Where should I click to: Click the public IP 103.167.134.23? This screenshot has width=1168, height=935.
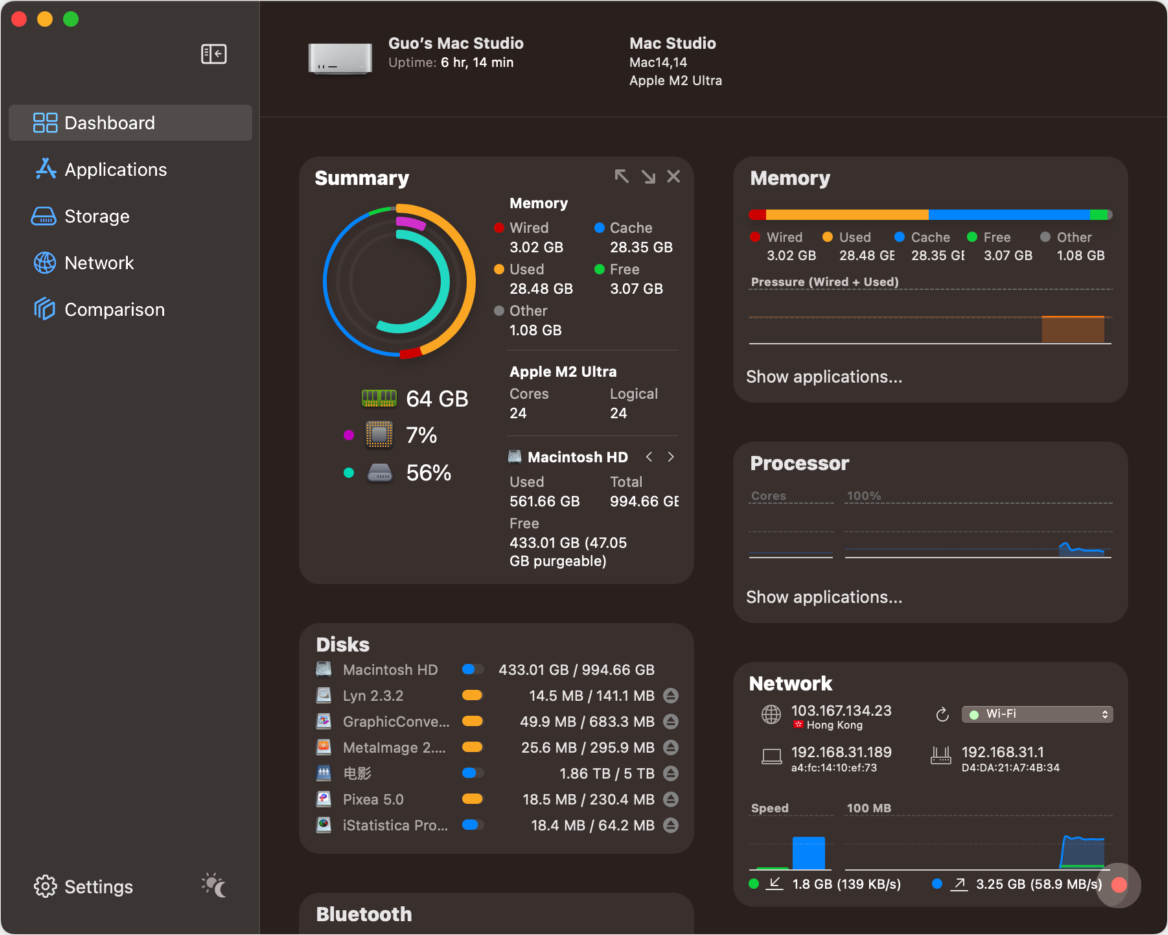pyautogui.click(x=841, y=711)
